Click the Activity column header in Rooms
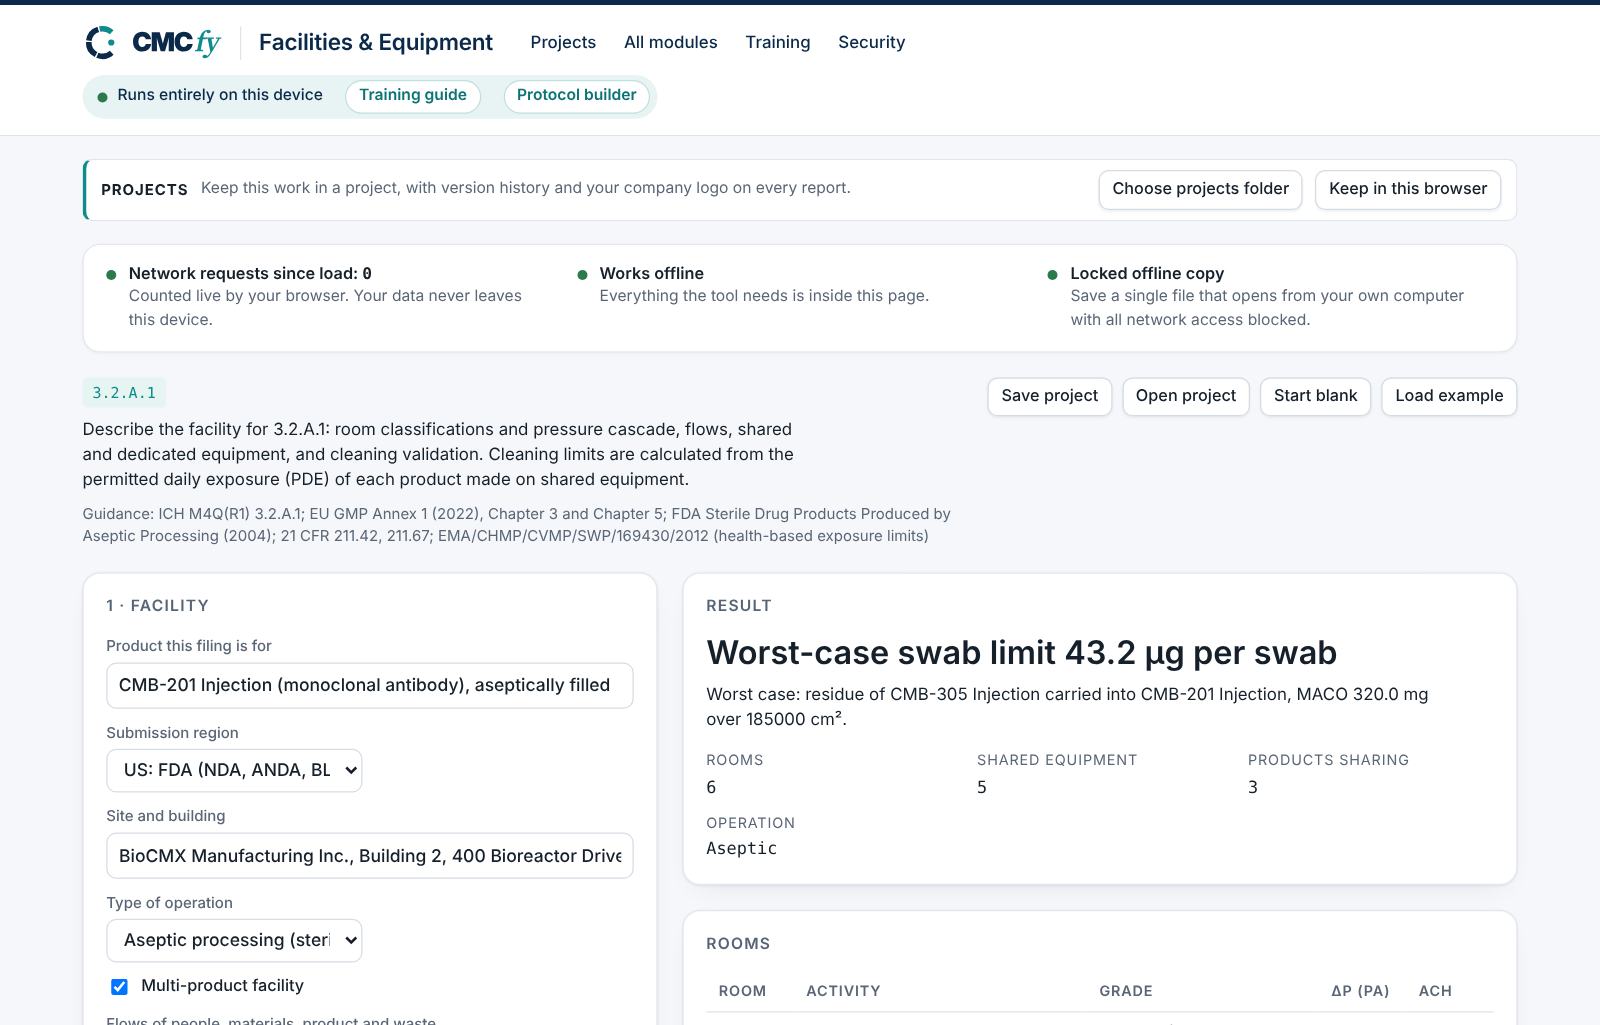1600x1025 pixels. pyautogui.click(x=843, y=992)
